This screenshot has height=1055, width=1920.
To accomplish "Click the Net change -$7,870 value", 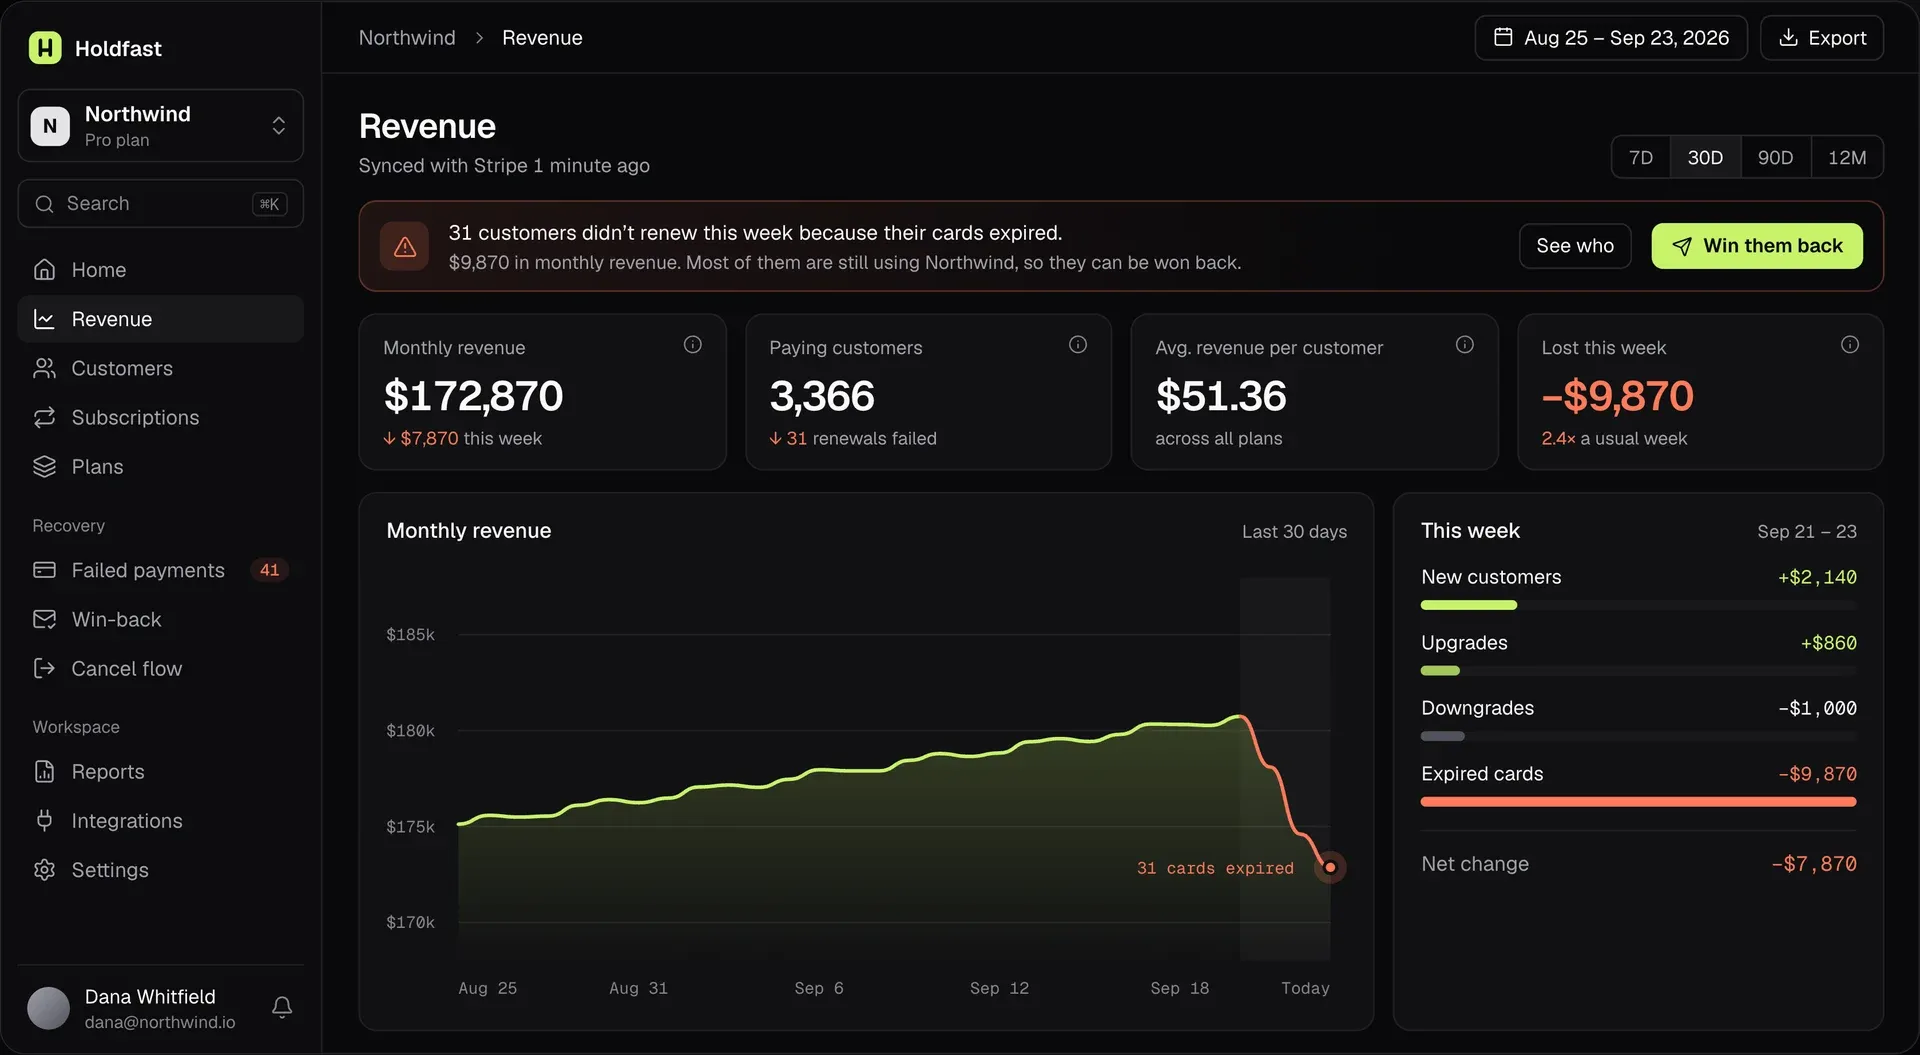I will coord(1813,864).
